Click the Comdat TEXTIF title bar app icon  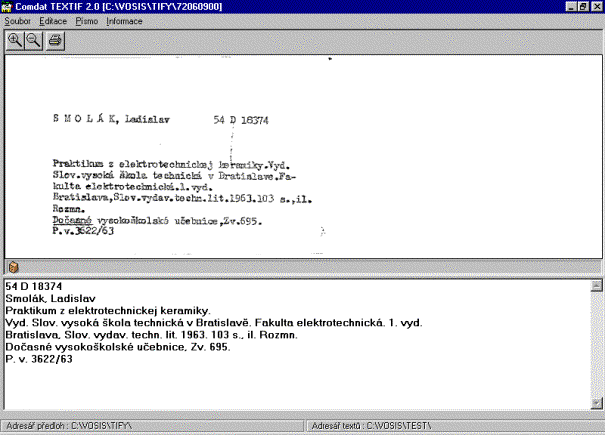8,6
